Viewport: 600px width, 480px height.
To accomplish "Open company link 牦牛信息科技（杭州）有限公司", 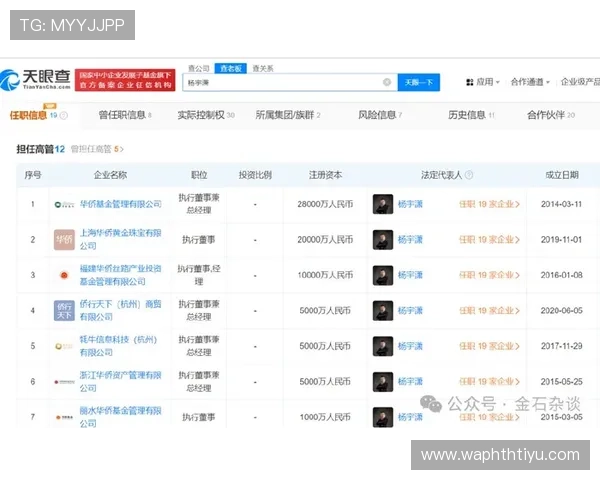I will tap(119, 346).
